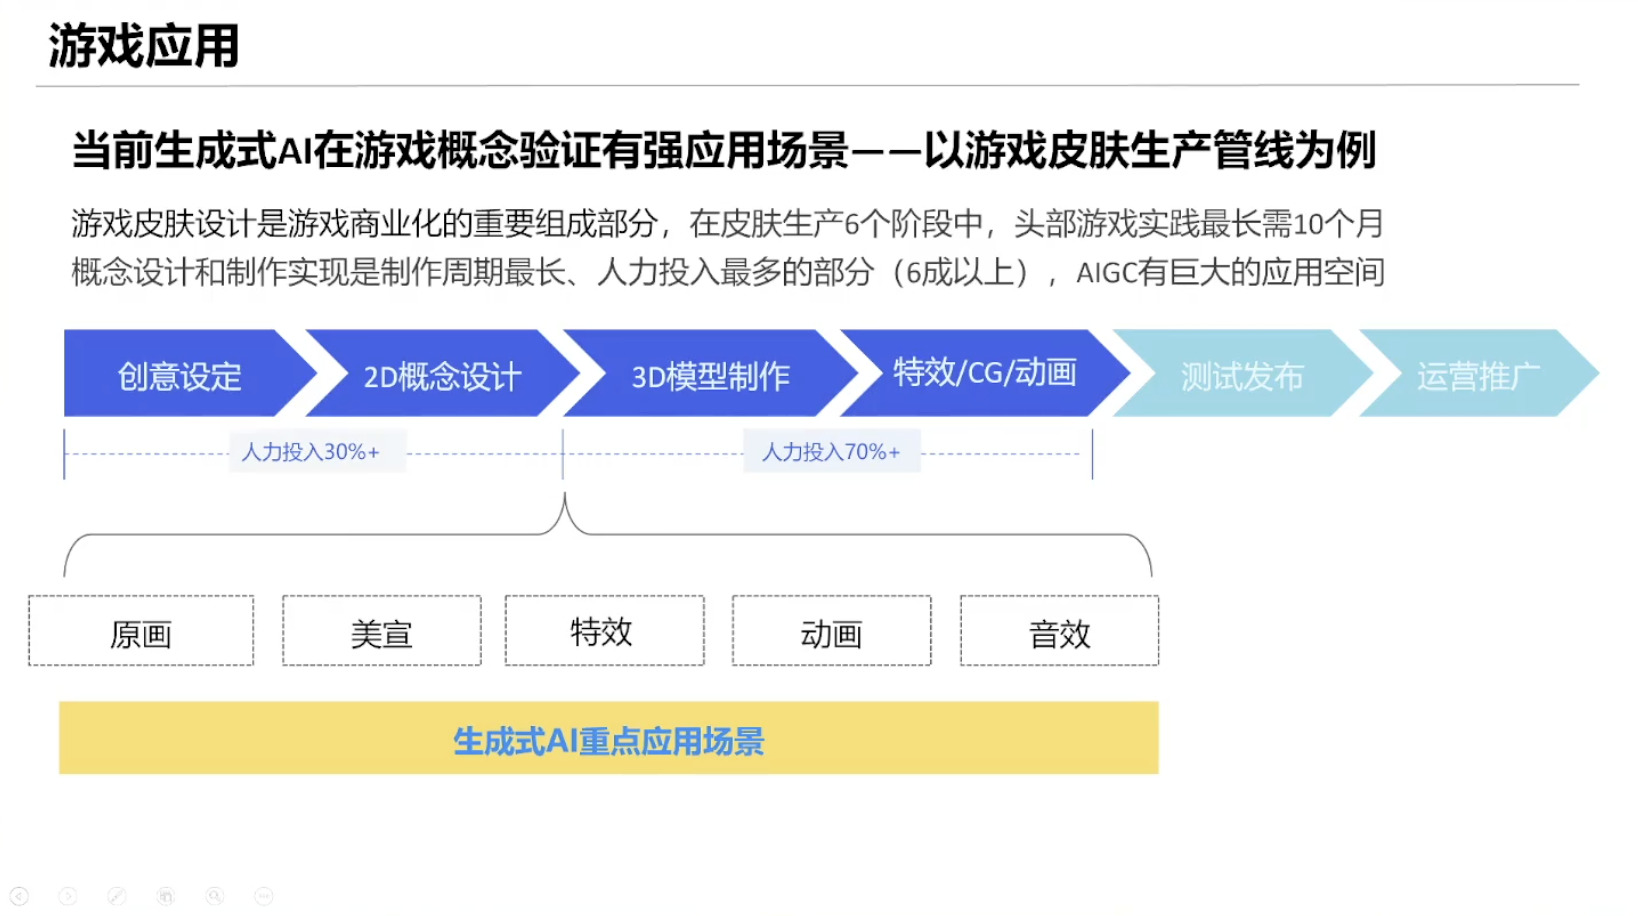Click the 音效 dashed box
This screenshot has width=1638, height=916.
[1059, 632]
